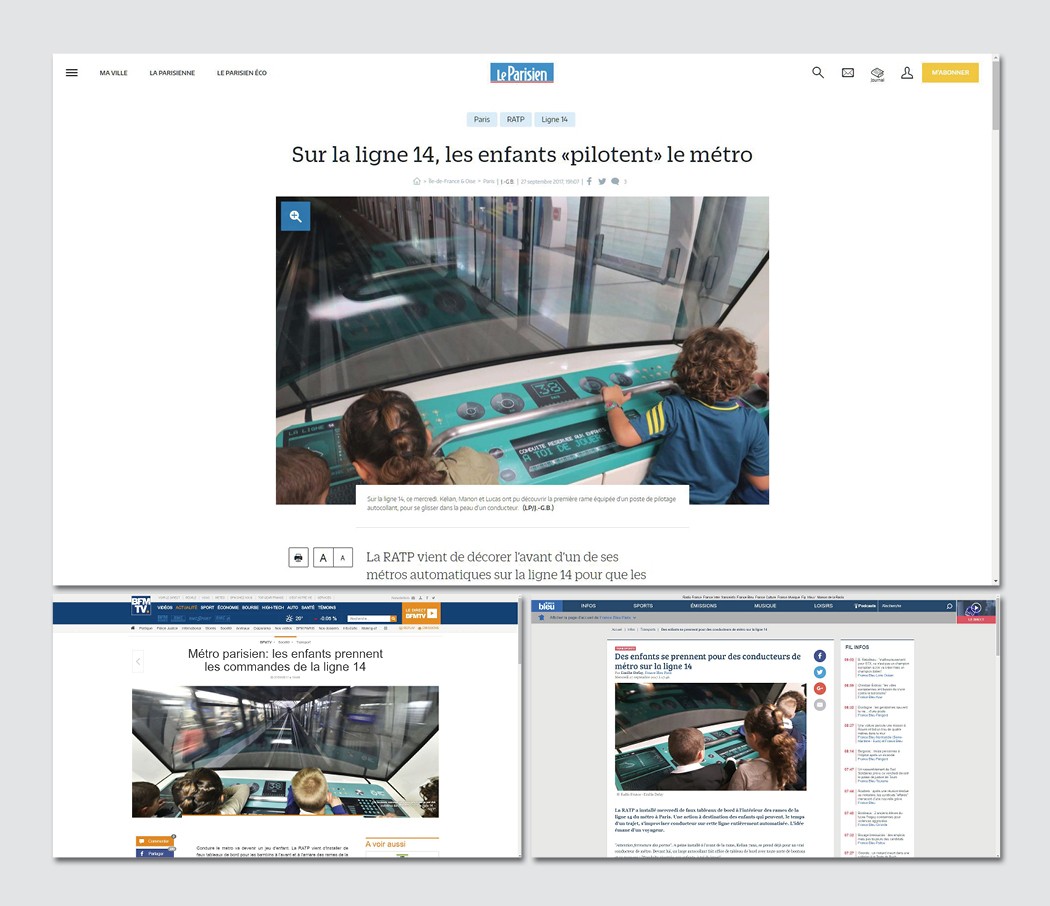
Task: Decrease text size with small A button
Action: tap(343, 557)
